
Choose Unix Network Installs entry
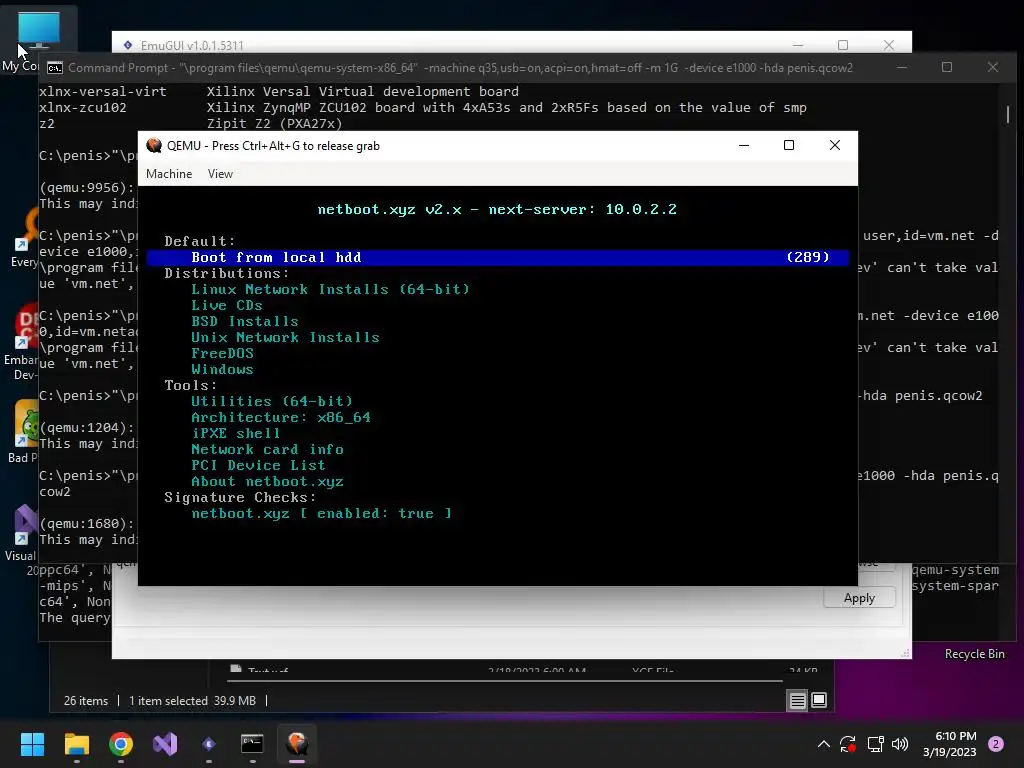pyautogui.click(x=285, y=338)
